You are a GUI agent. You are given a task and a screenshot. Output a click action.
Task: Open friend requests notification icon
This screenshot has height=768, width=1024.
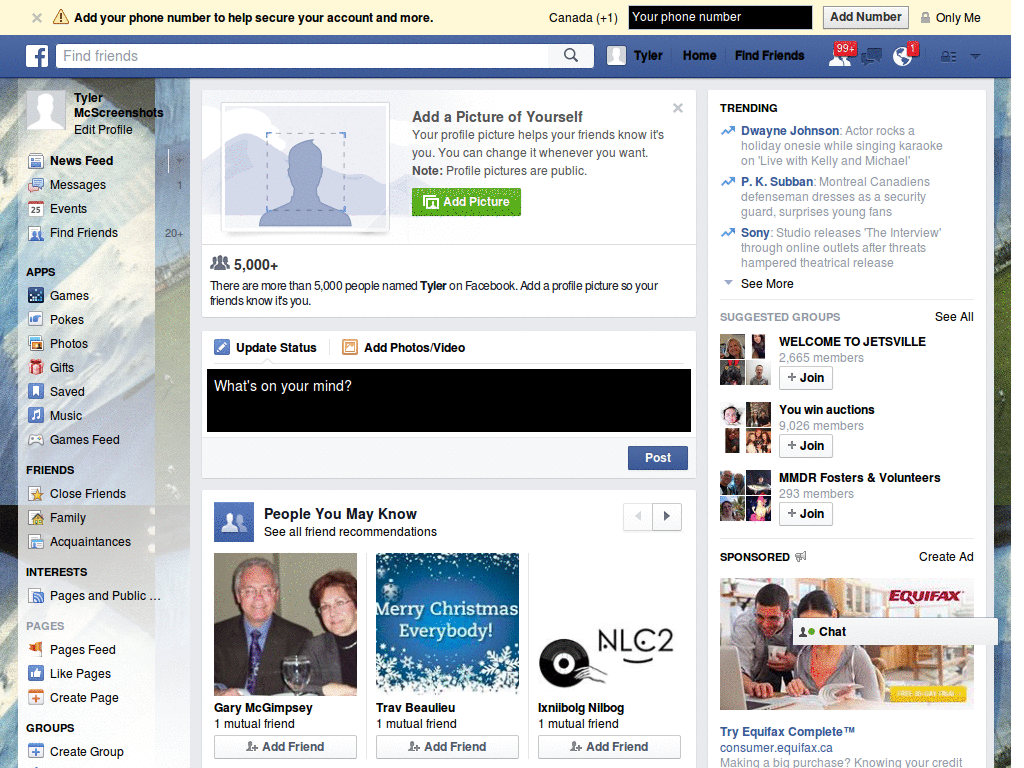(x=840, y=56)
